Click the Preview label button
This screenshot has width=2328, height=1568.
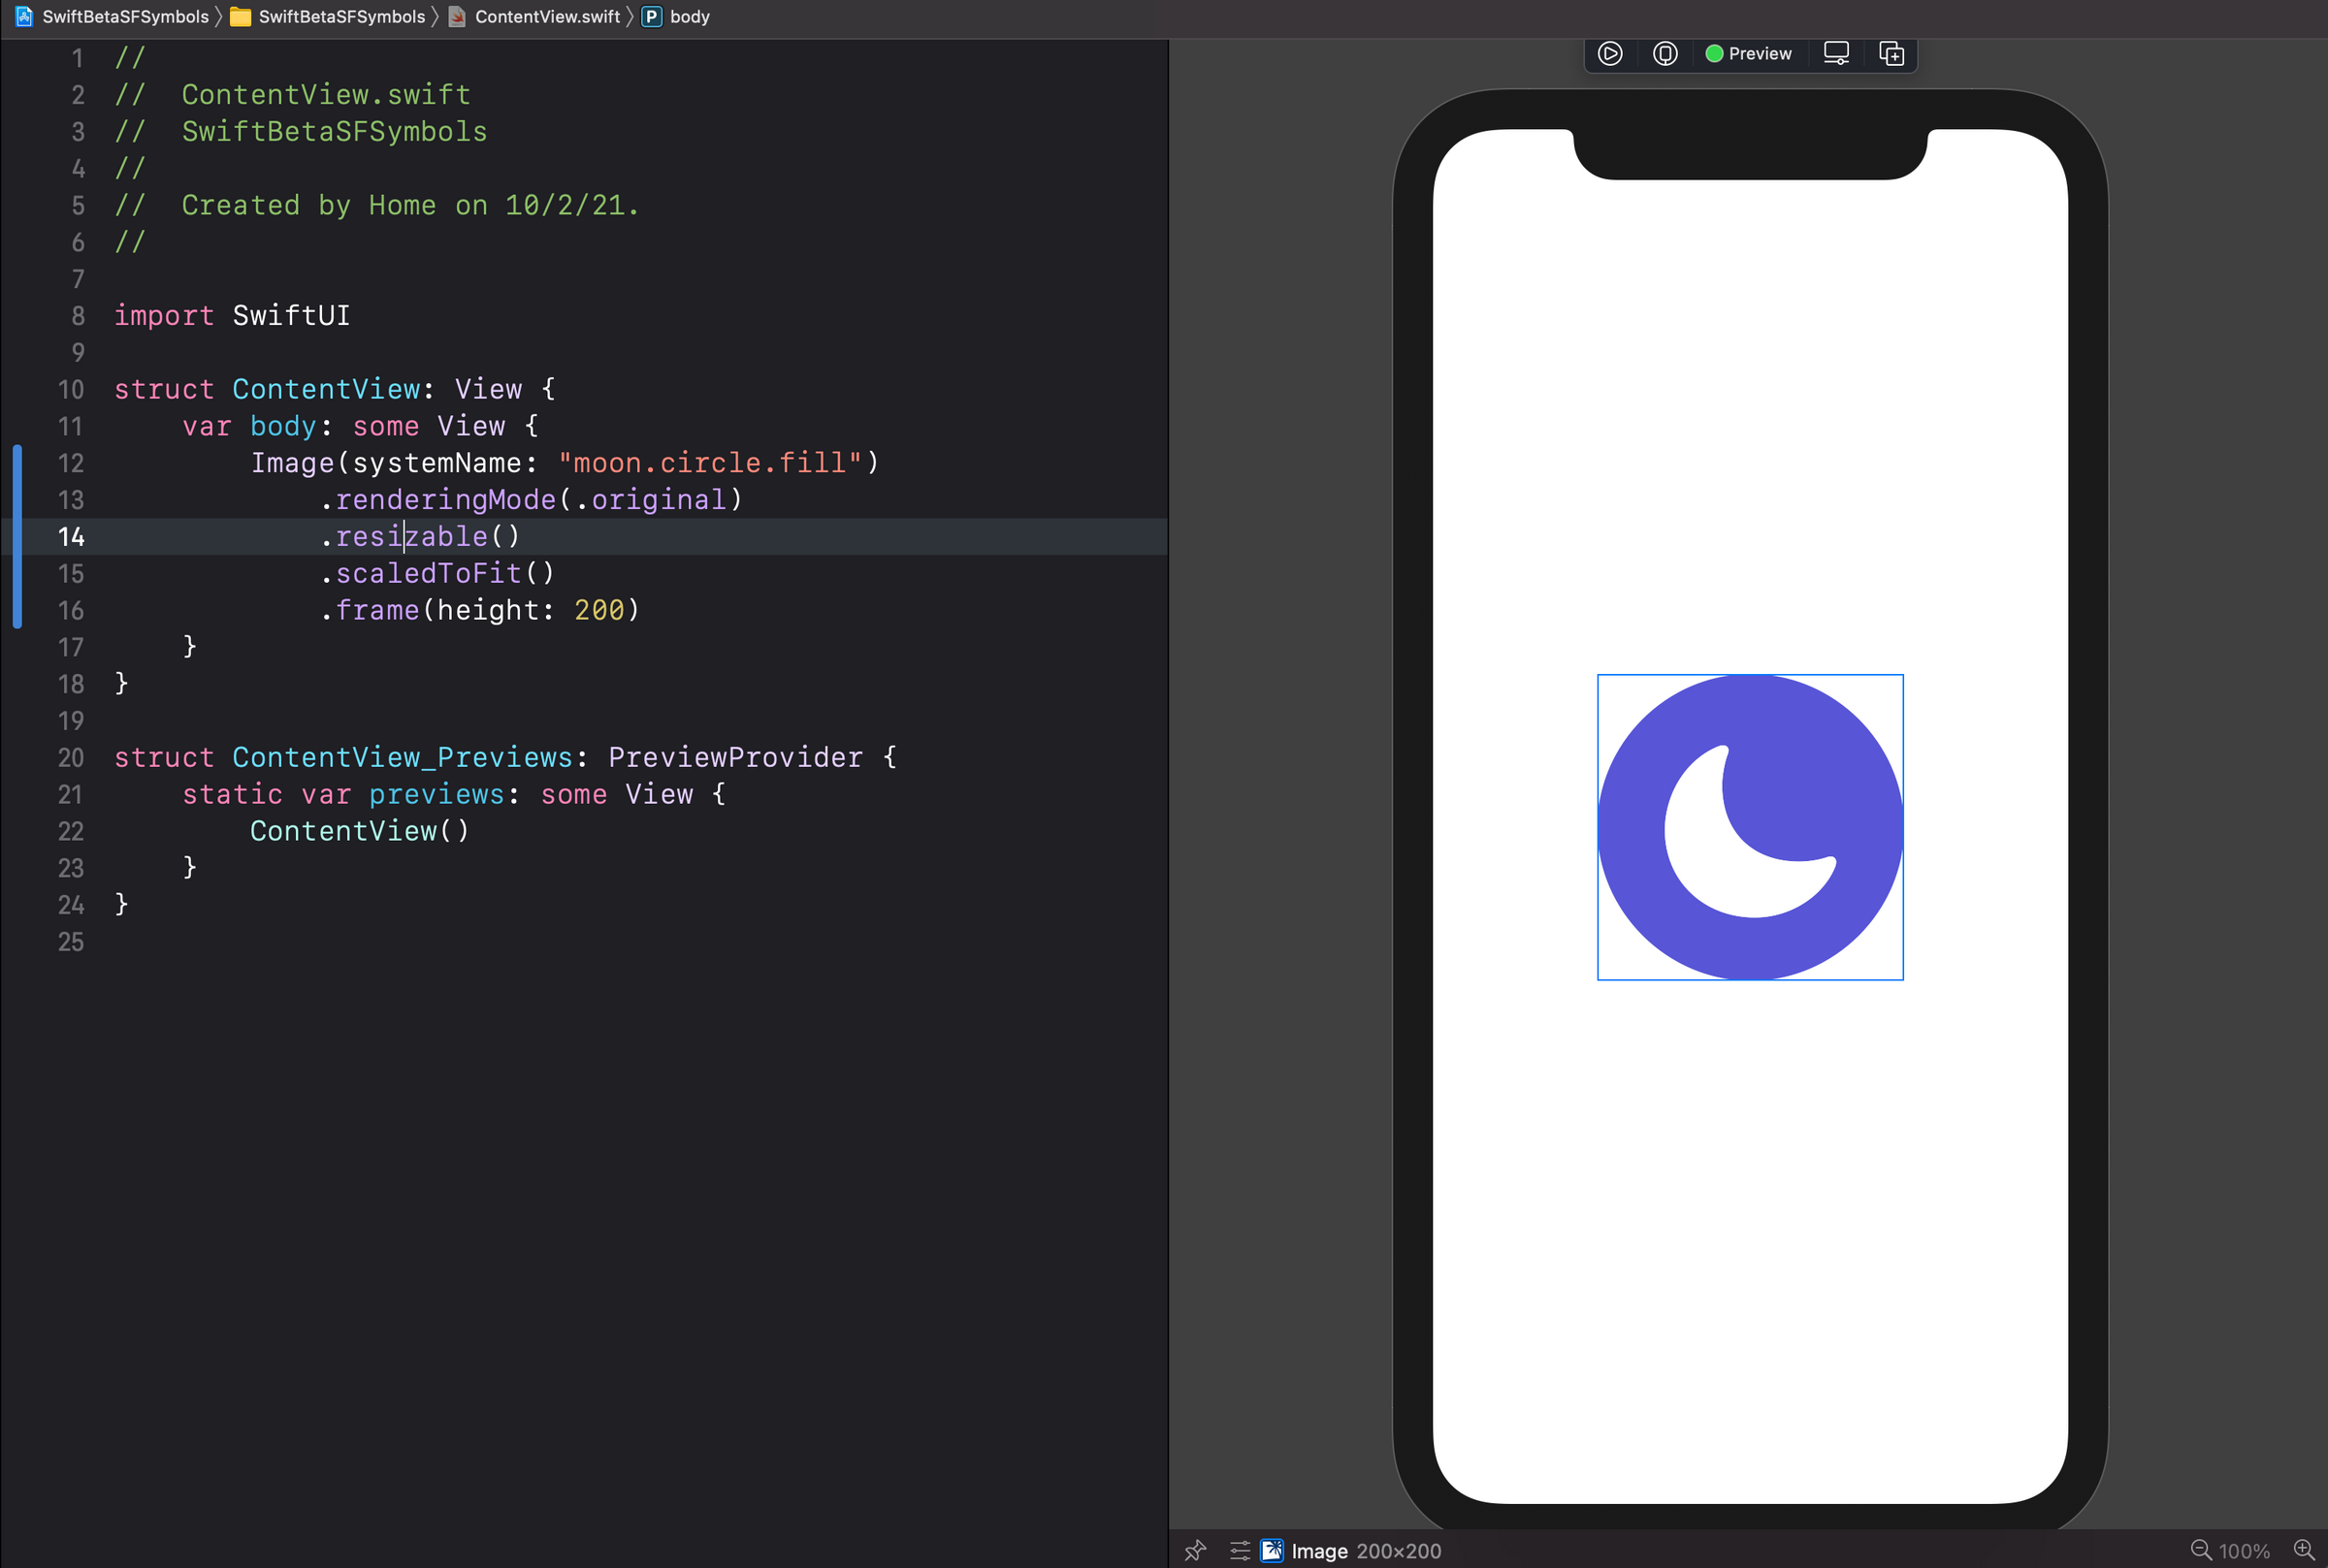point(1759,53)
